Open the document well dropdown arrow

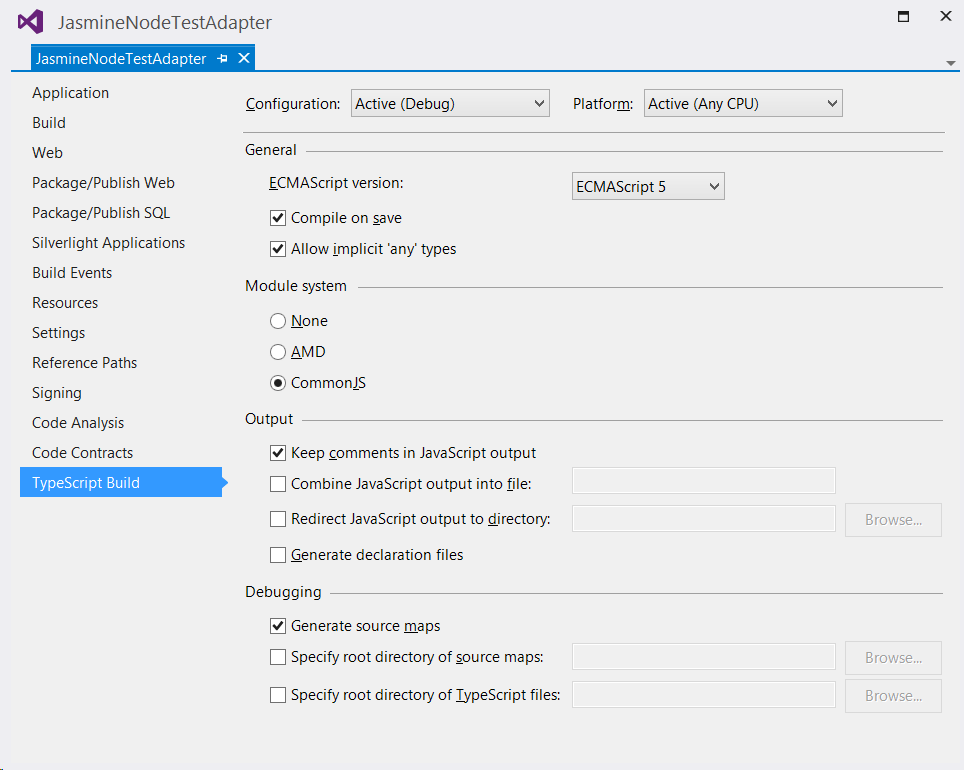(950, 64)
